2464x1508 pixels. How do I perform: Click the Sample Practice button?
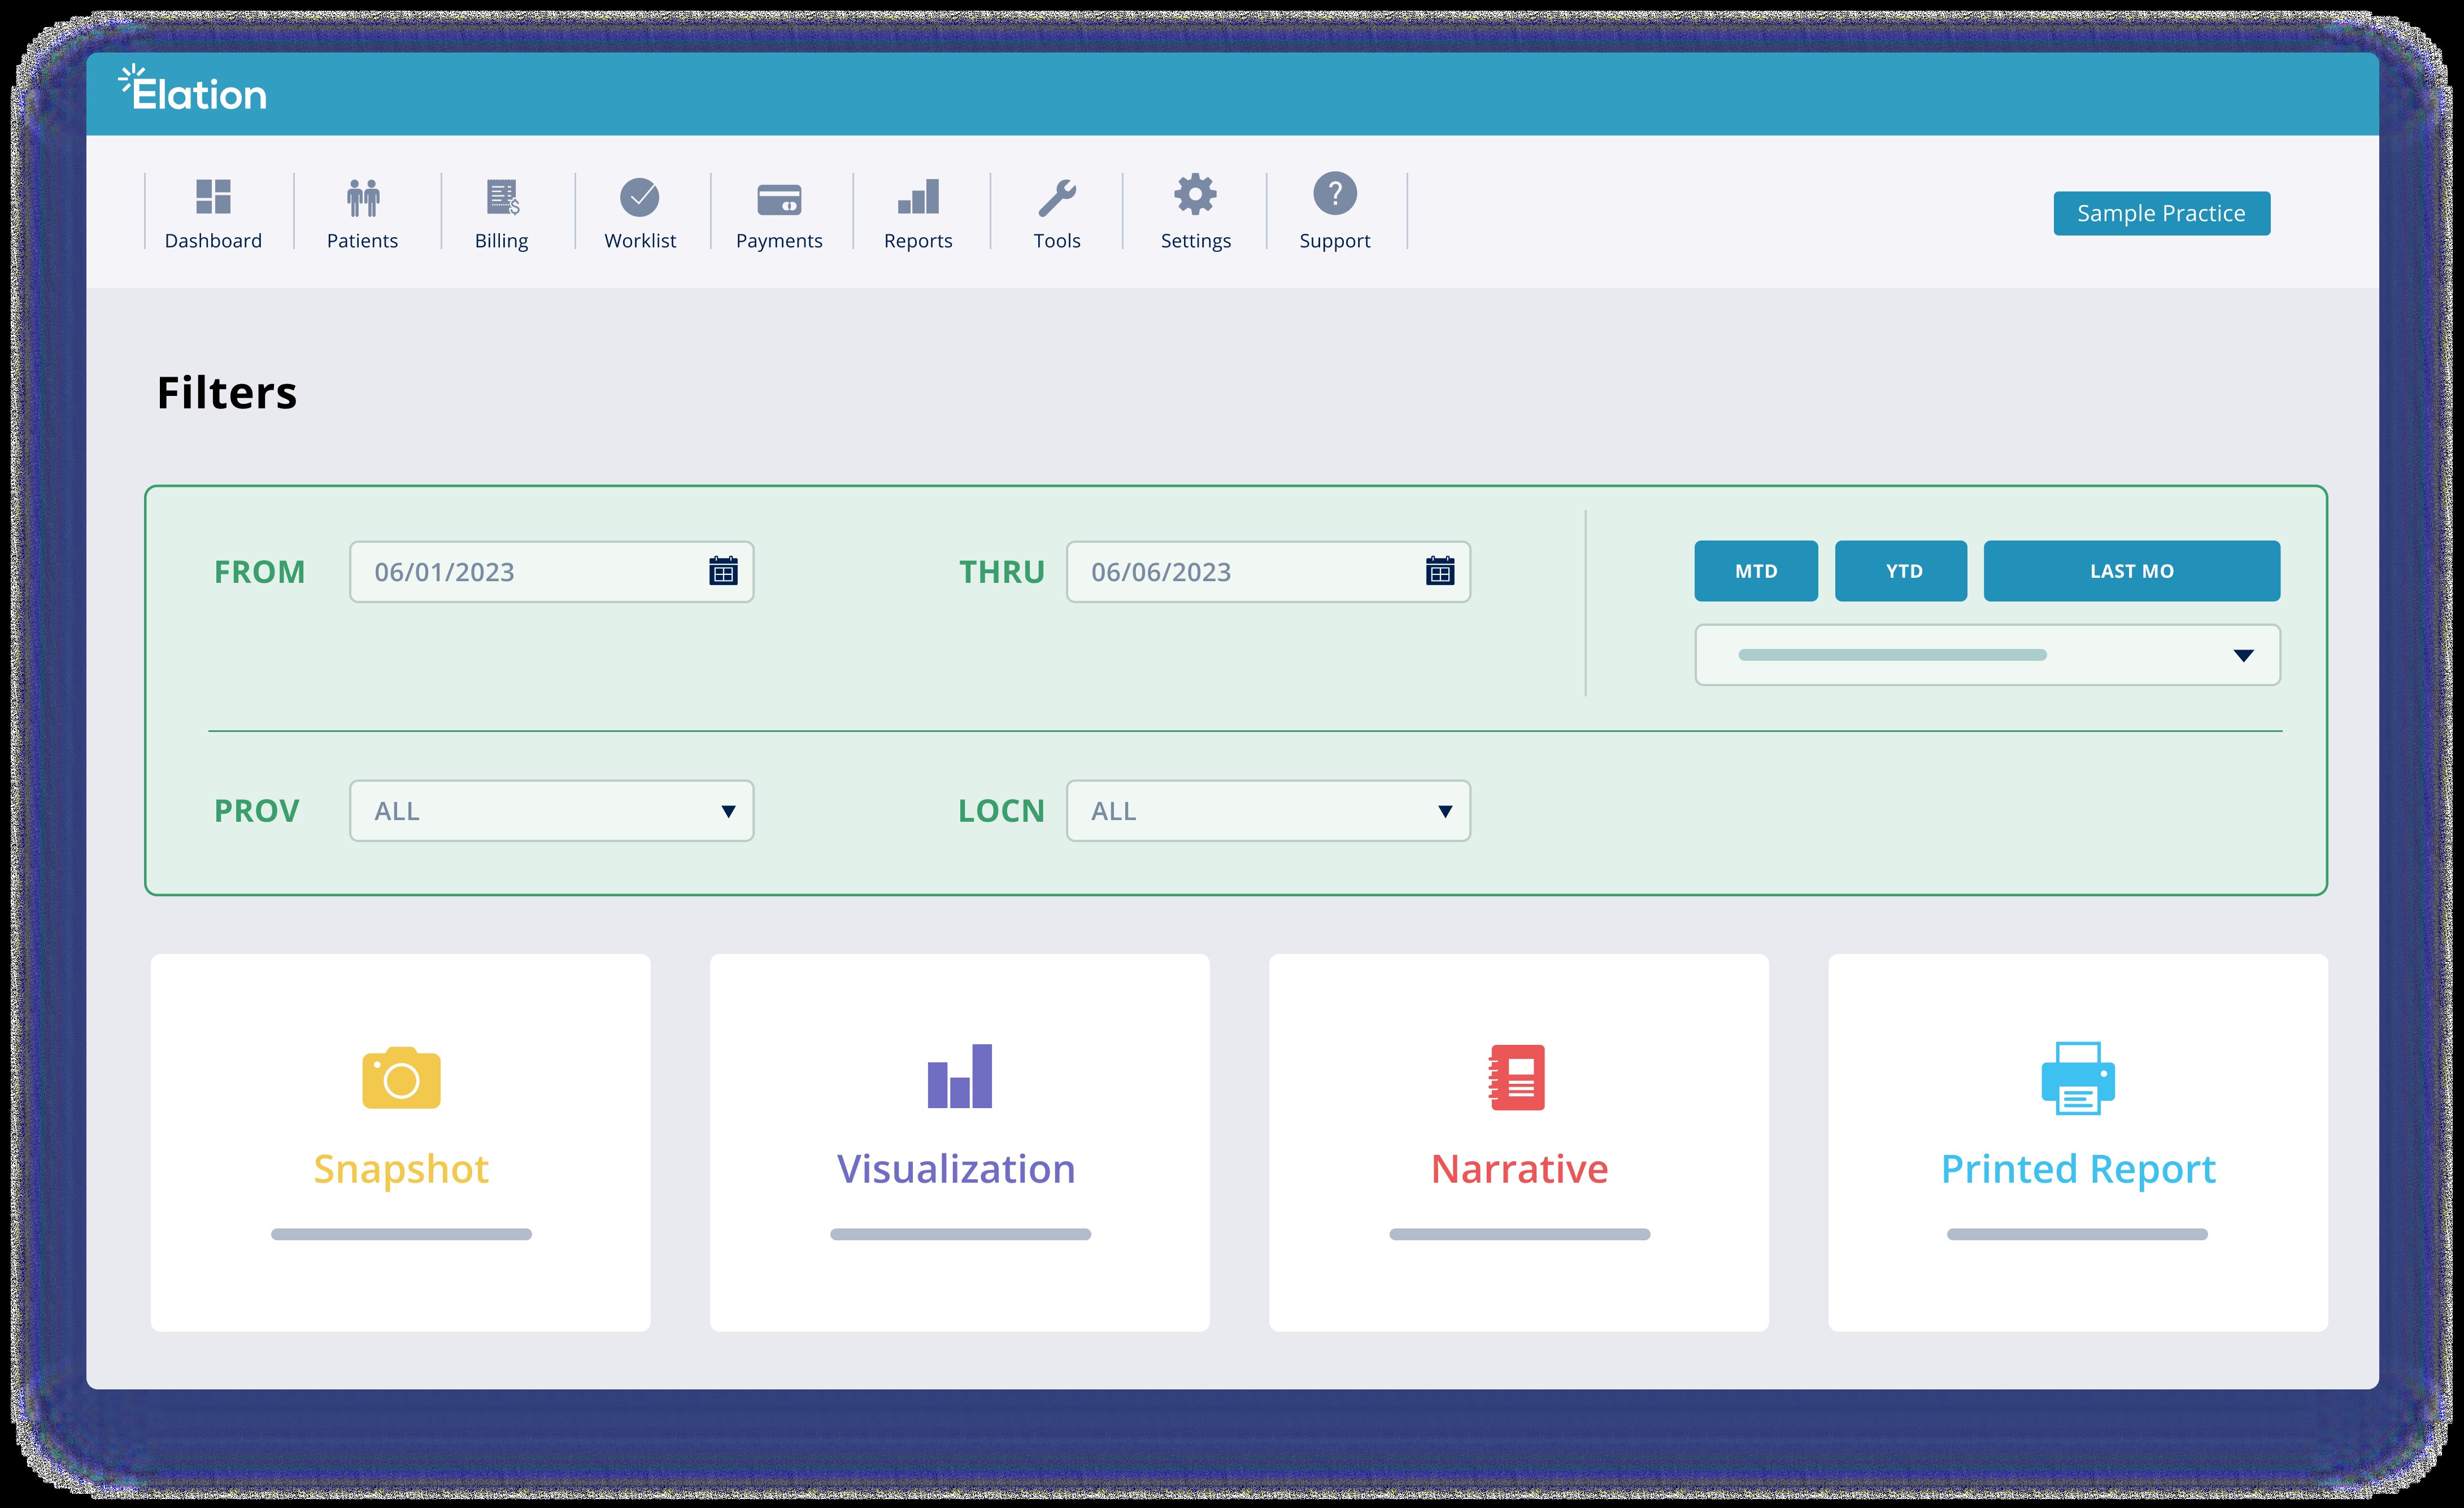[2161, 213]
